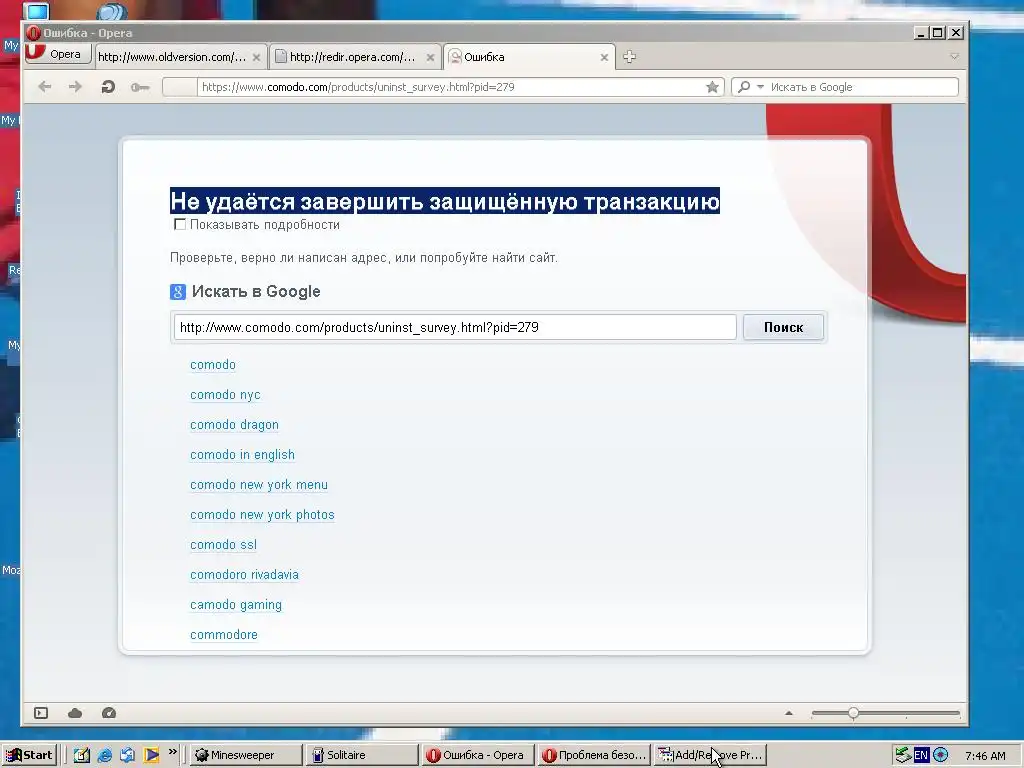
Task: Close the oldversion.com tab
Action: click(257, 57)
